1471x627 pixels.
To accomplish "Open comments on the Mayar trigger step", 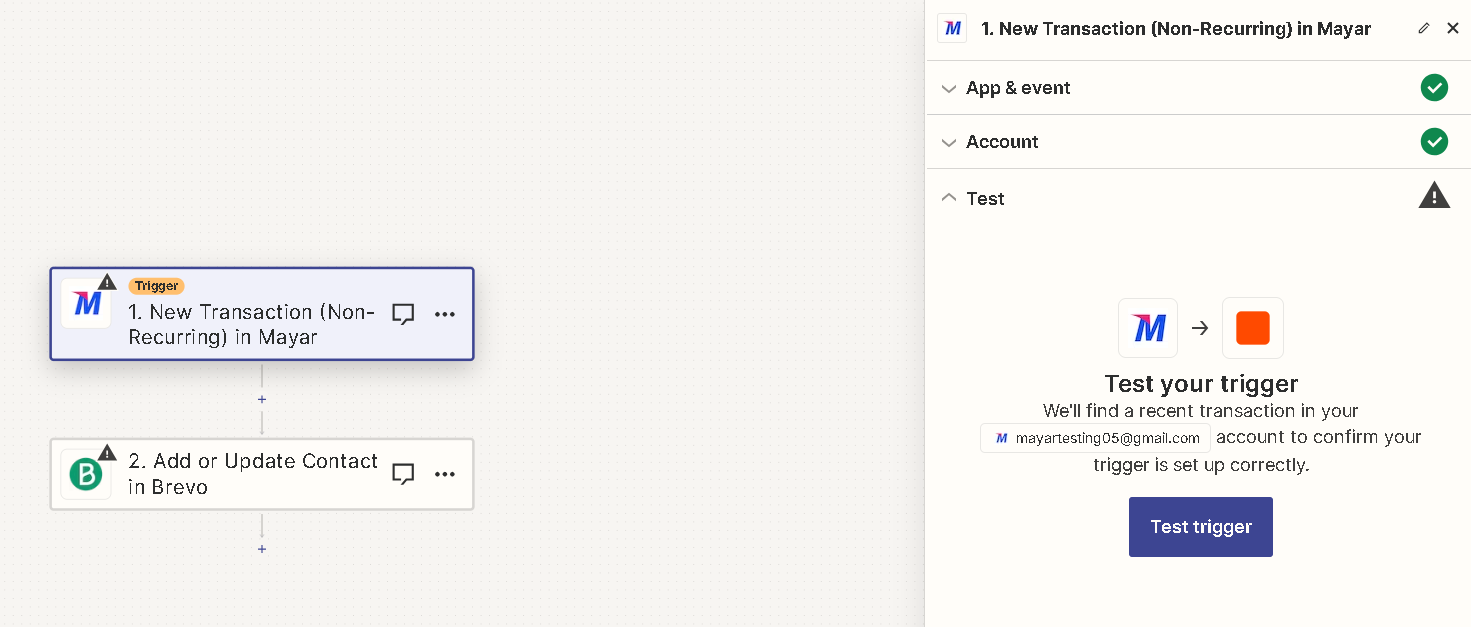I will 403,314.
